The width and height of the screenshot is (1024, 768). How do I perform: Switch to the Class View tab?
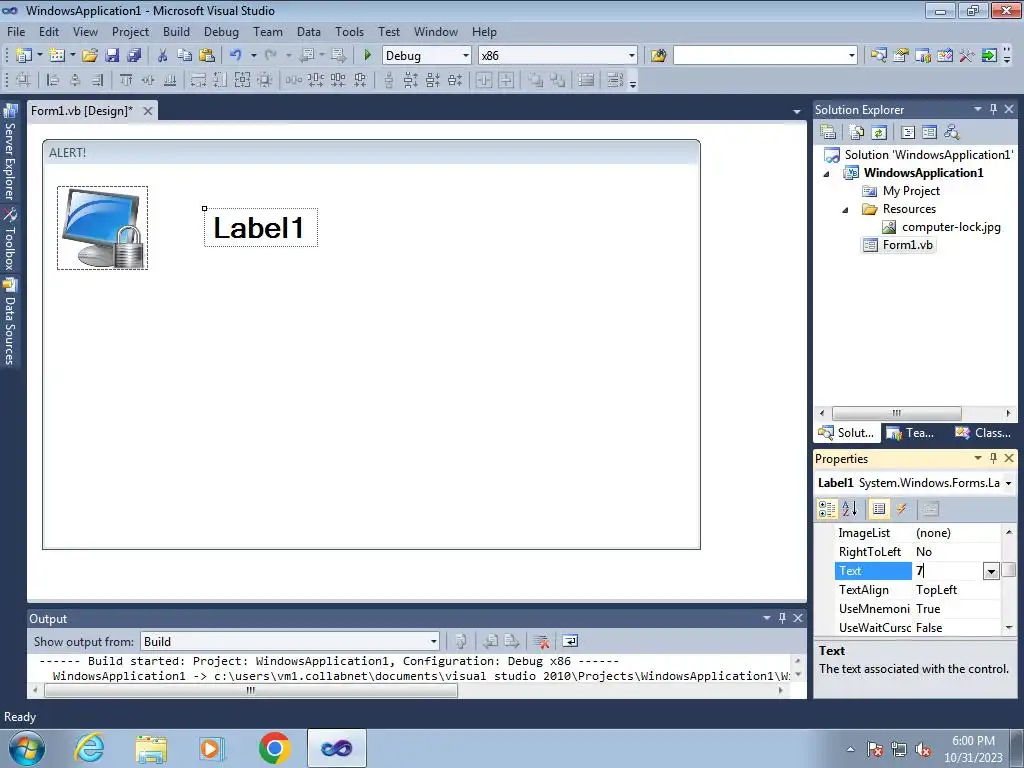coord(983,433)
